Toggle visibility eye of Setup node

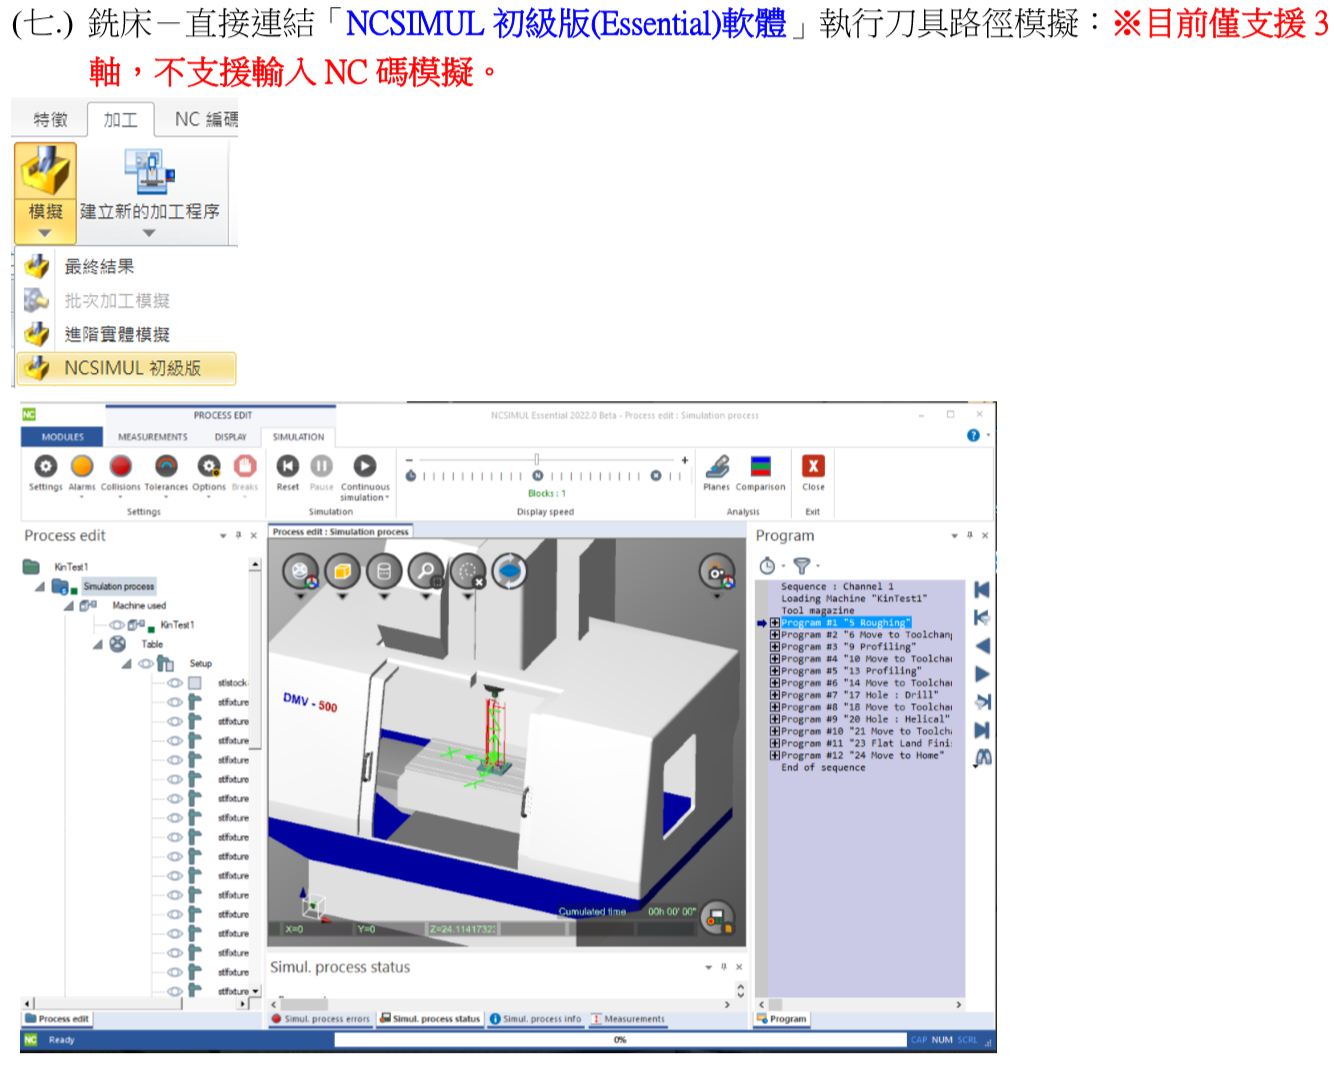click(146, 664)
